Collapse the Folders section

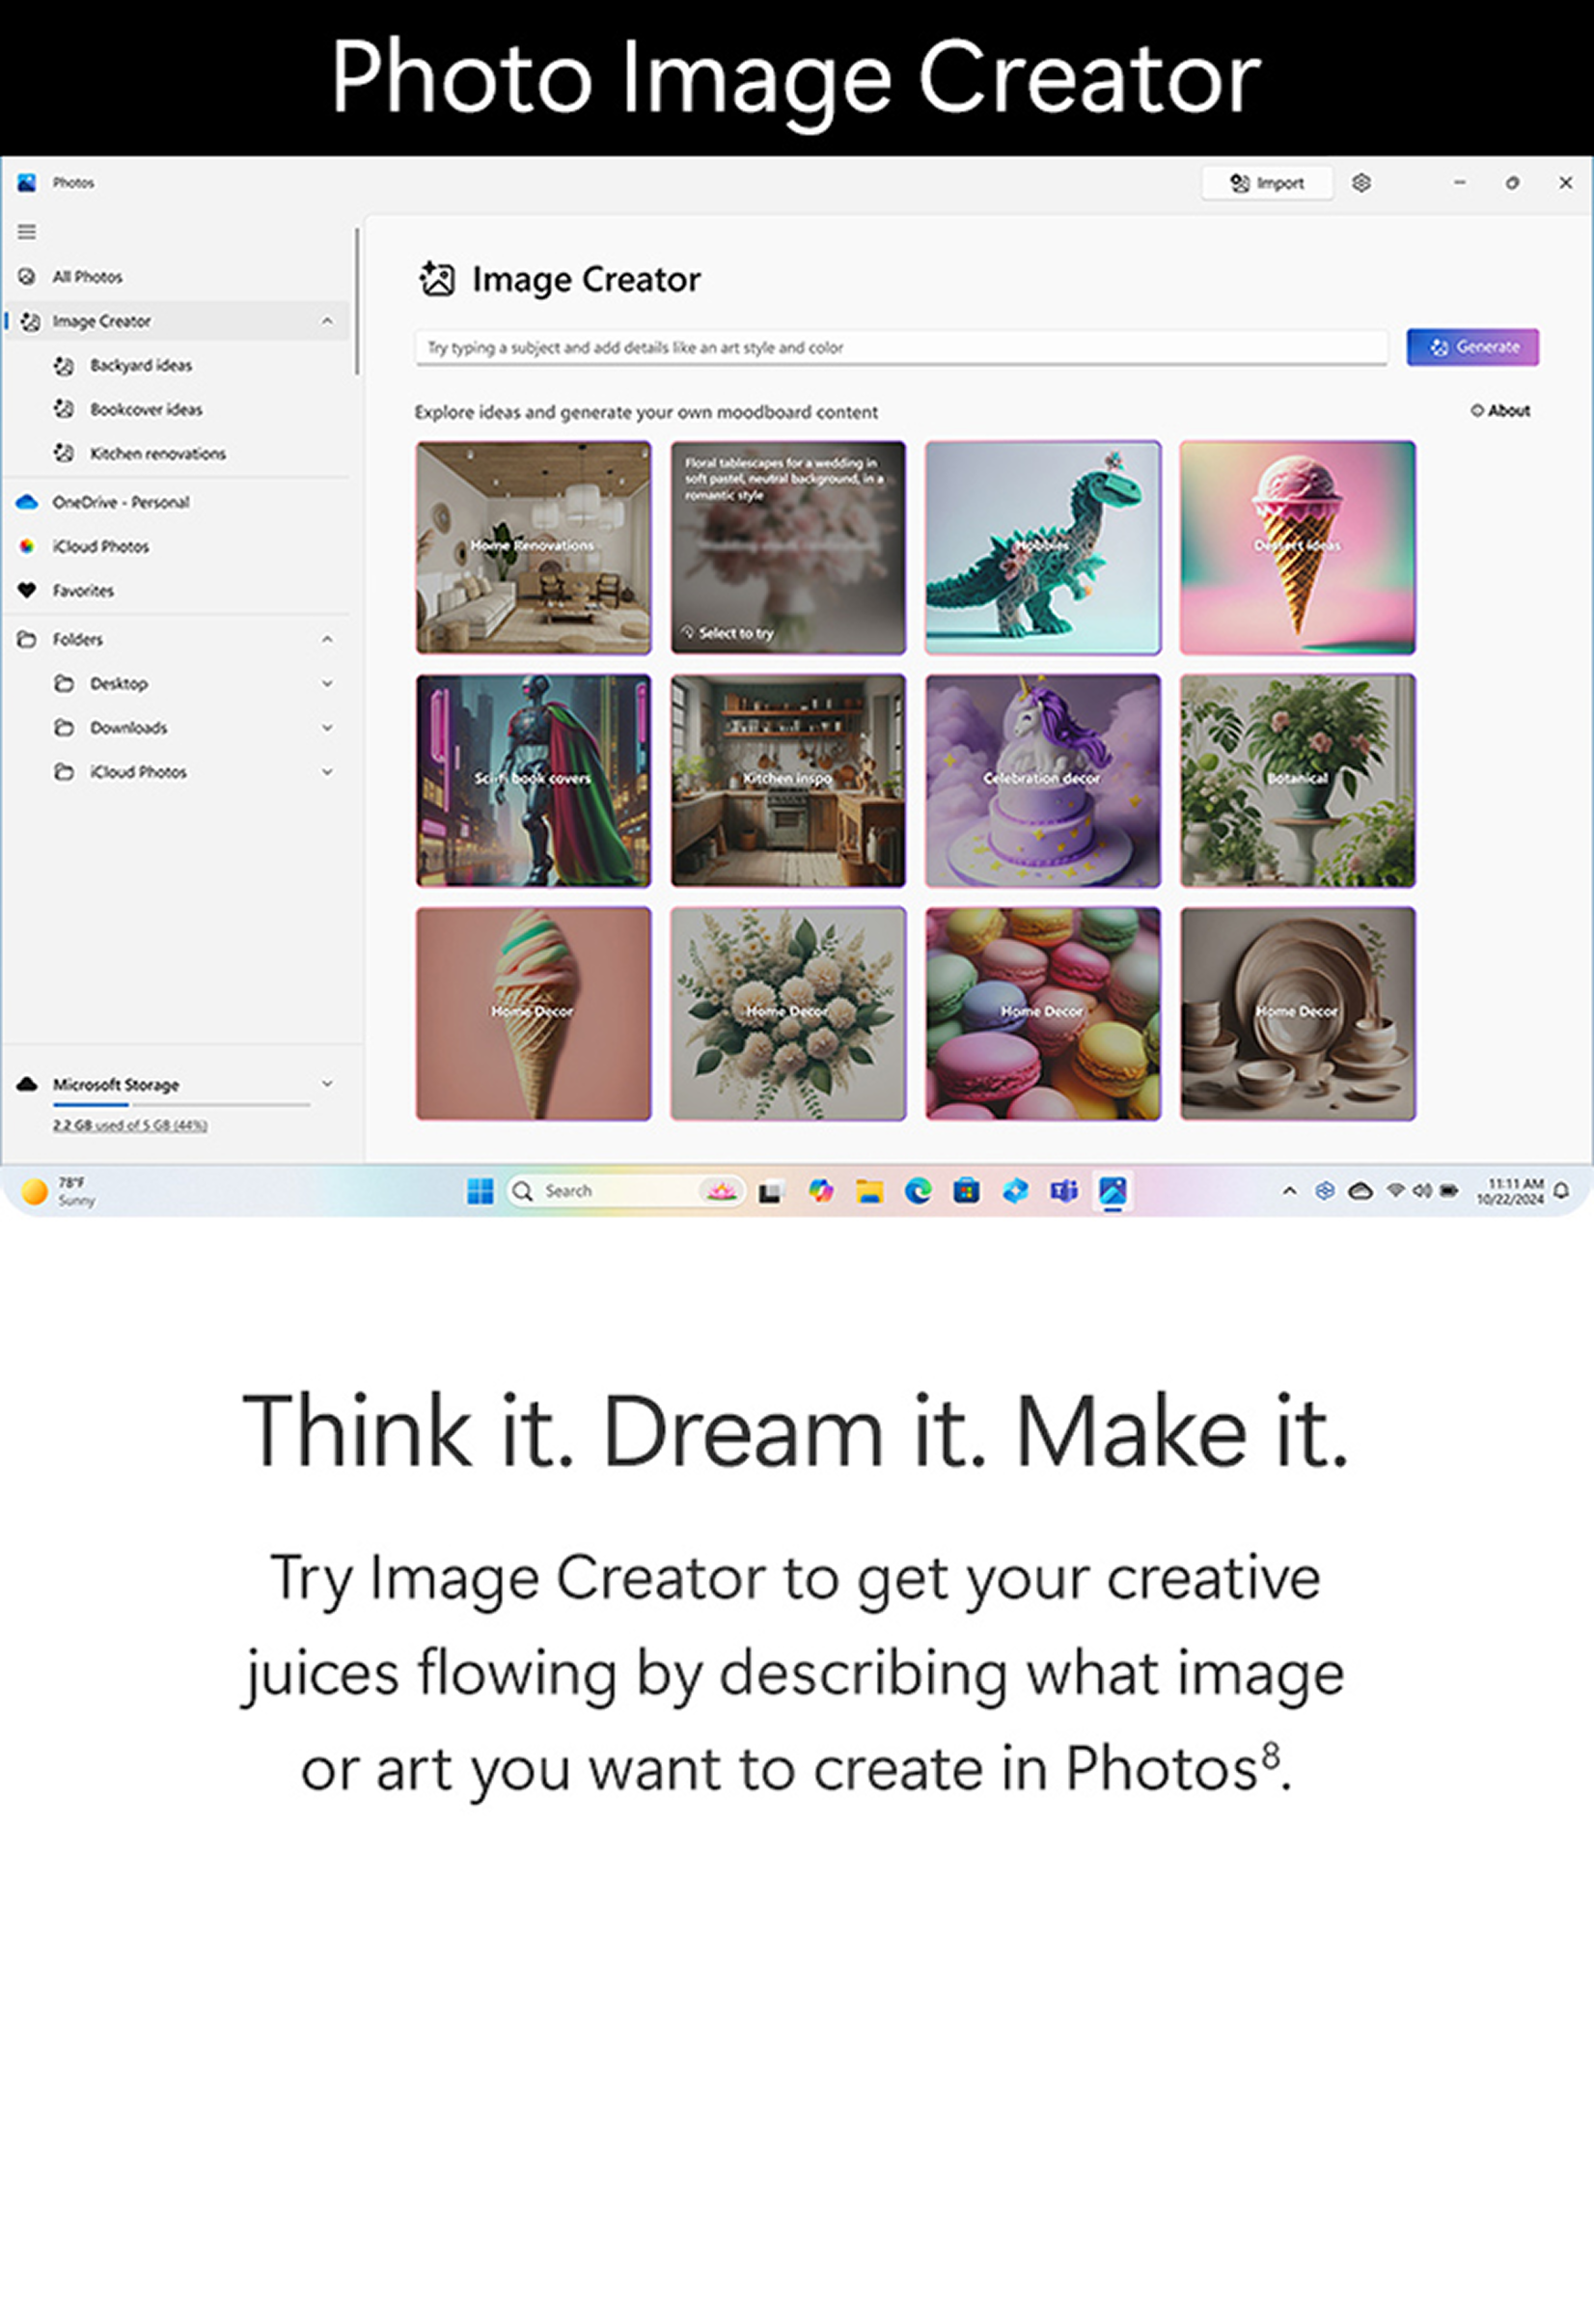(327, 639)
